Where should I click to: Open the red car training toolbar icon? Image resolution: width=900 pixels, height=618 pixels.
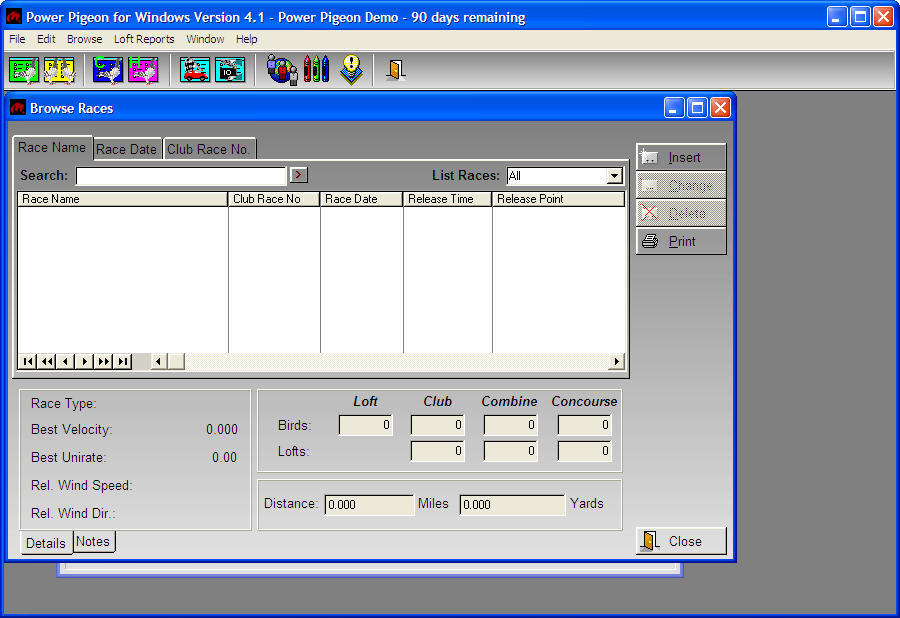coord(194,70)
